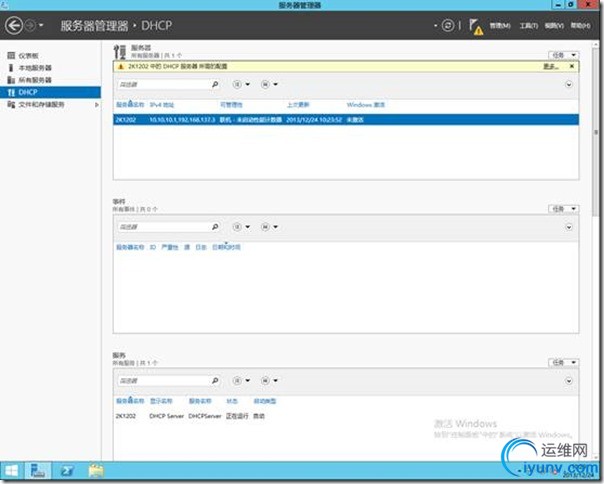604x484 pixels.
Task: Dismiss the yellow DHCP warning banner
Action: [x=572, y=66]
